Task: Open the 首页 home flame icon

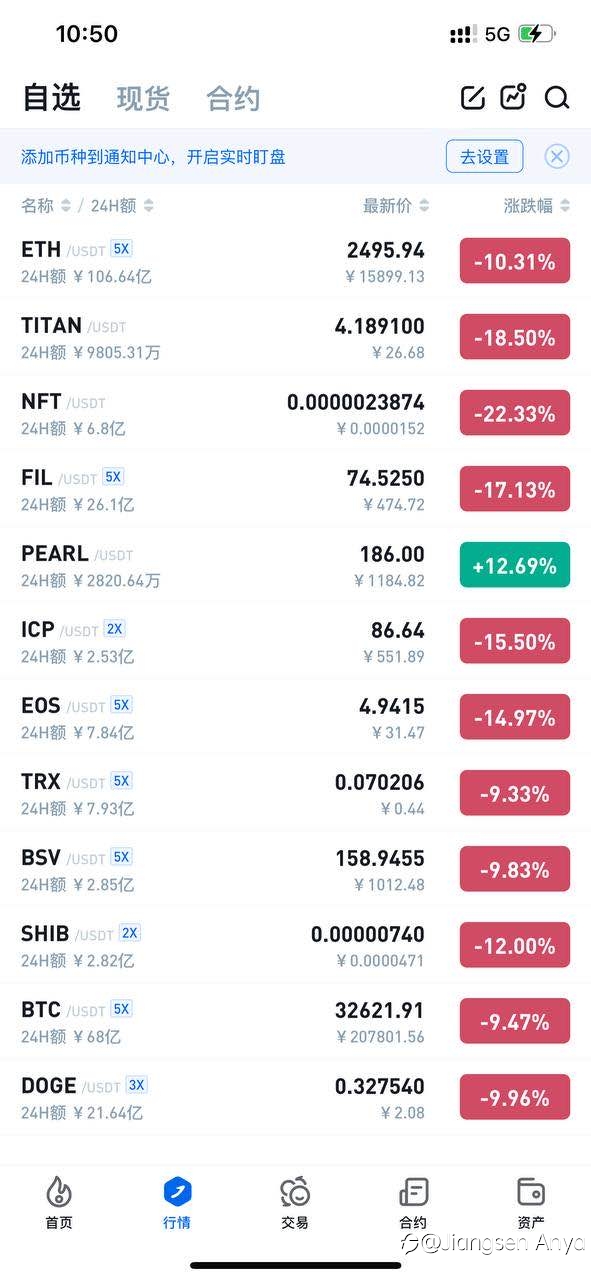Action: pyautogui.click(x=59, y=1191)
